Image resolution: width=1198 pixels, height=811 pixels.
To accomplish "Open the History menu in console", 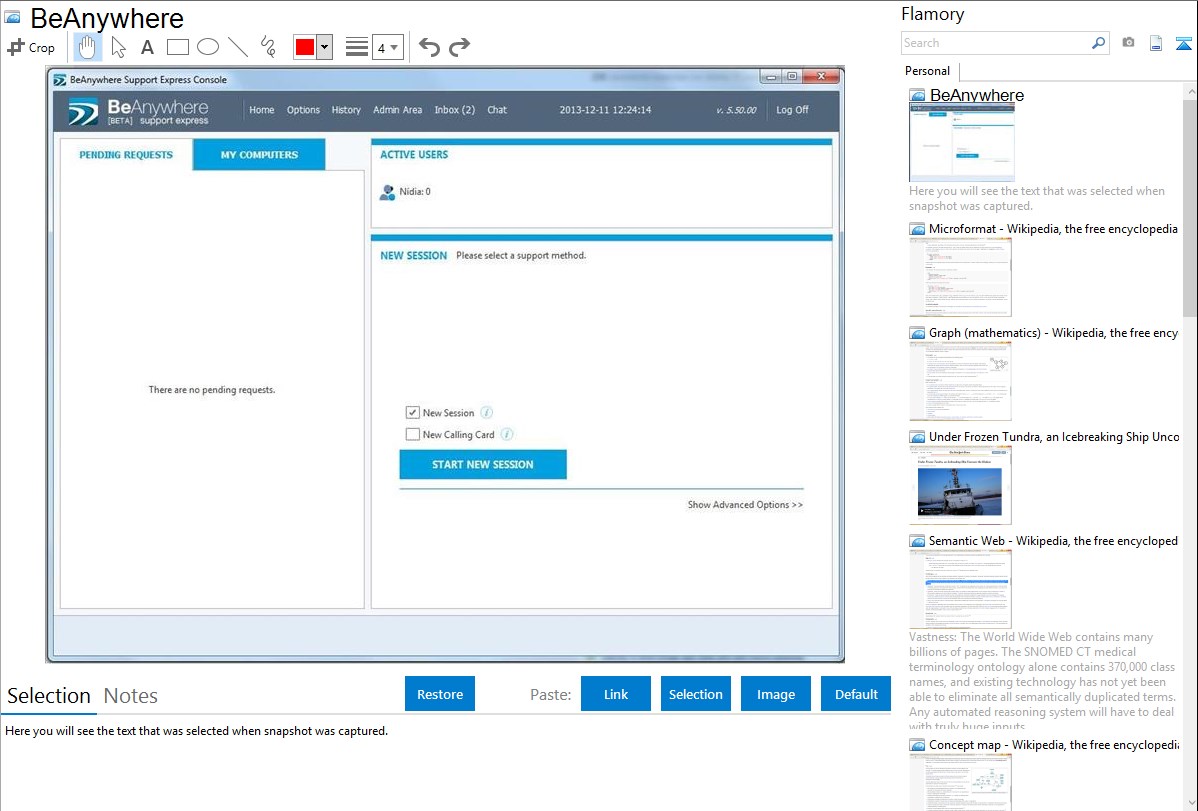I will (346, 110).
